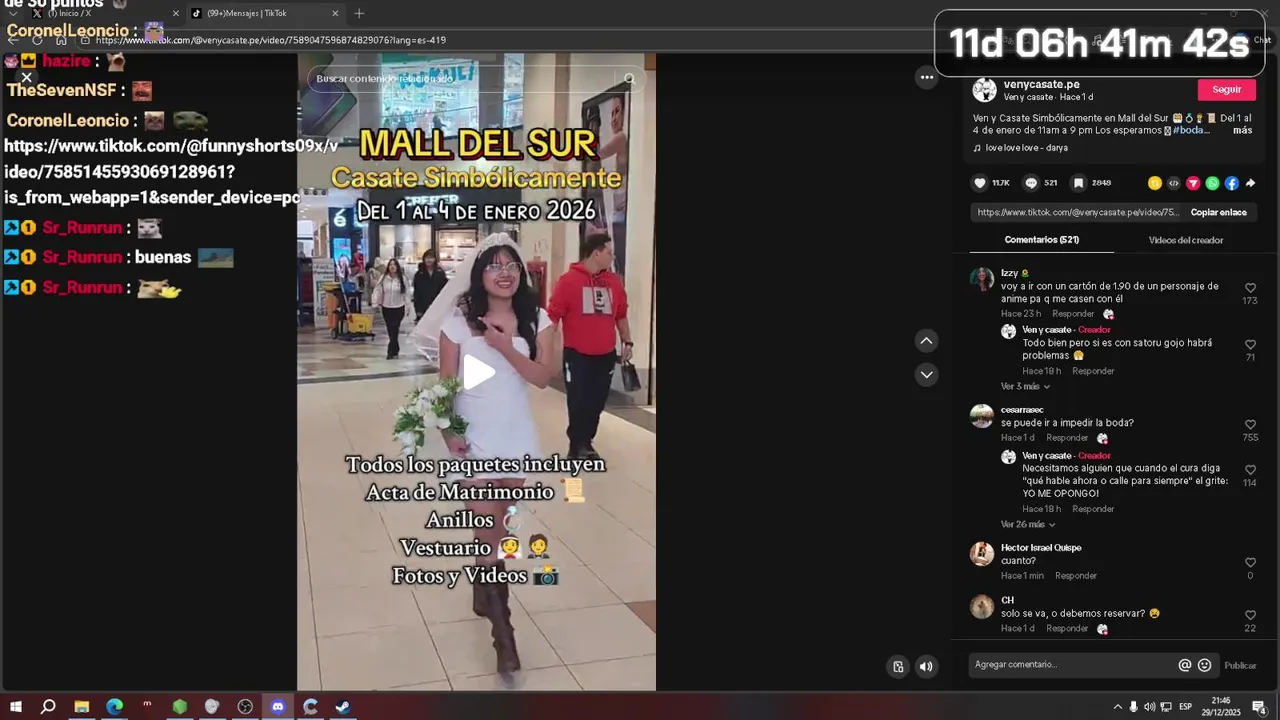Open Discord from the taskbar
This screenshot has width=1280, height=720.
click(x=278, y=707)
